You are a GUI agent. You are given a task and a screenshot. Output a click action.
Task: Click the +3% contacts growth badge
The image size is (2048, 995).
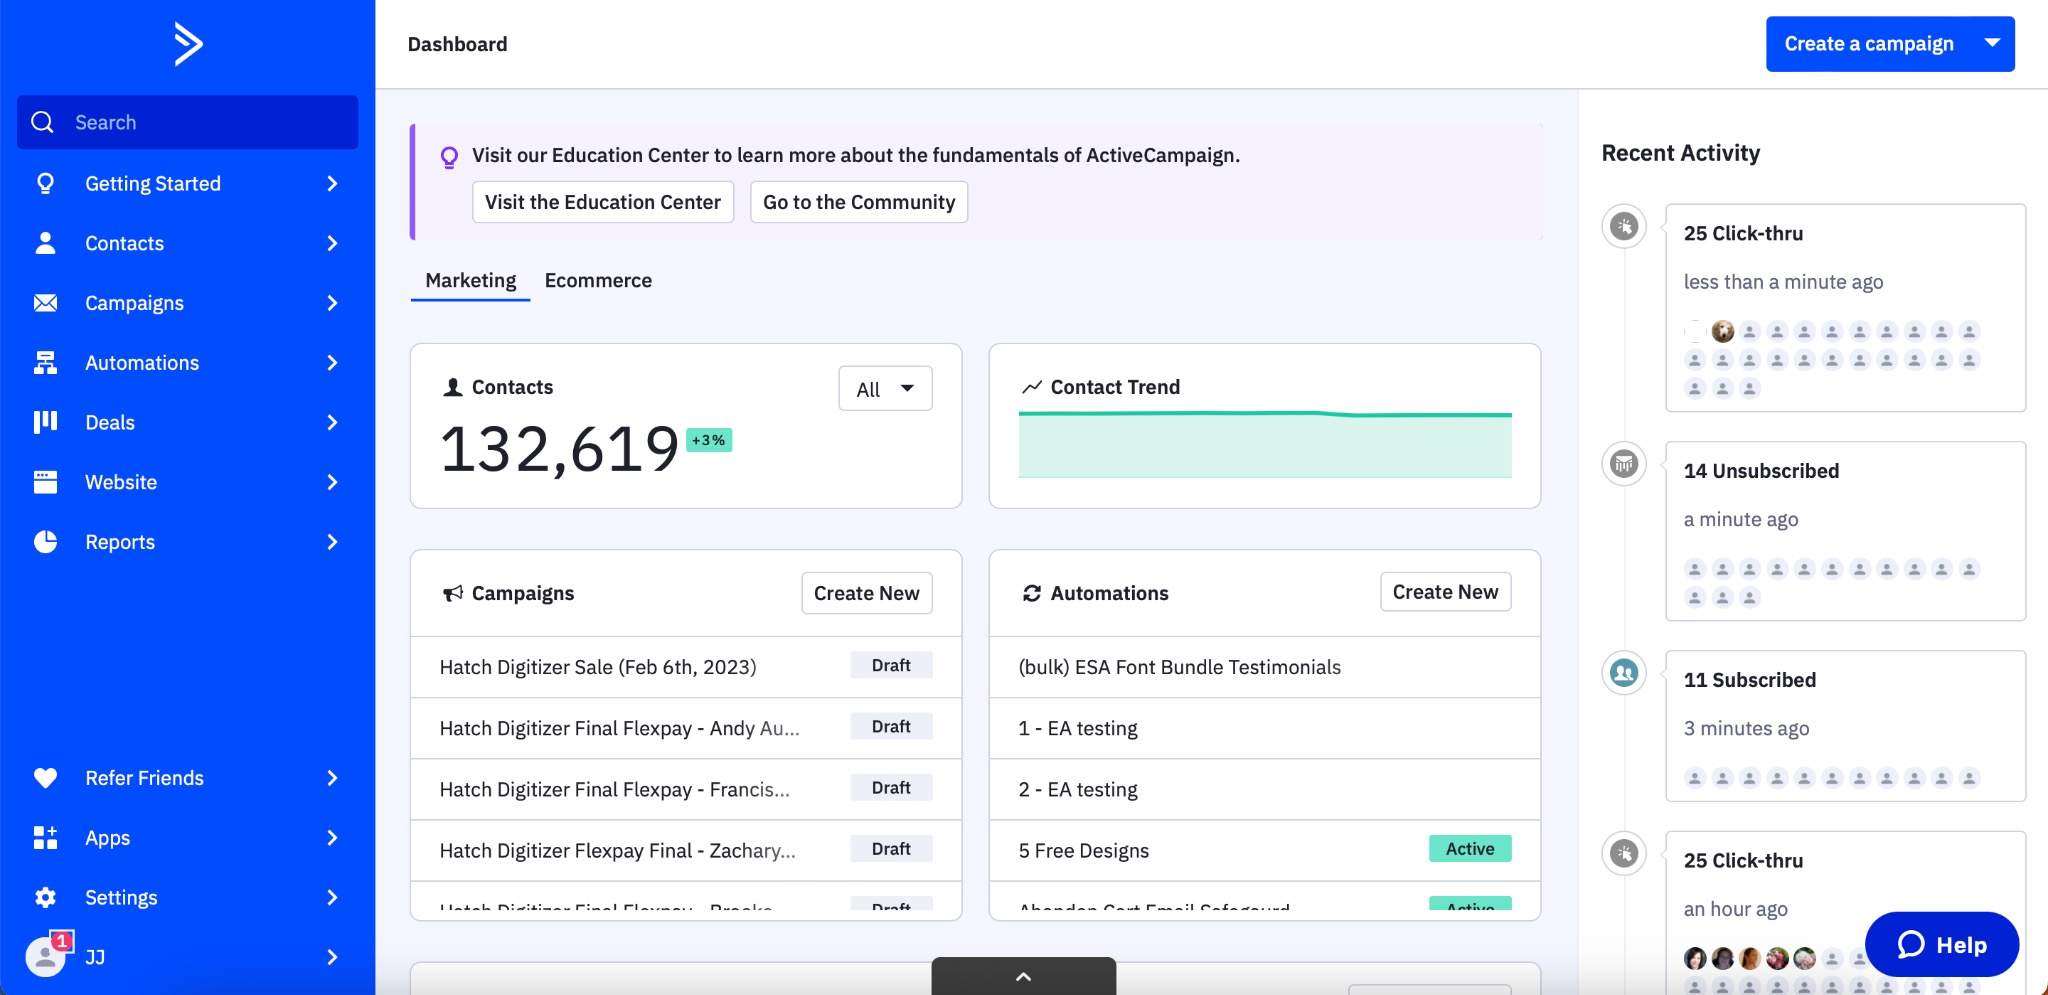click(x=709, y=440)
